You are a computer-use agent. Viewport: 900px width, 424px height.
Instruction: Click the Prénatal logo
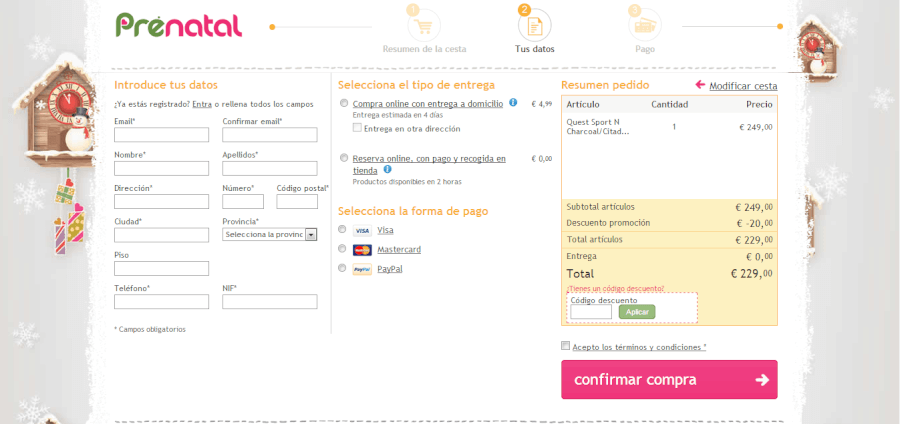pos(179,25)
